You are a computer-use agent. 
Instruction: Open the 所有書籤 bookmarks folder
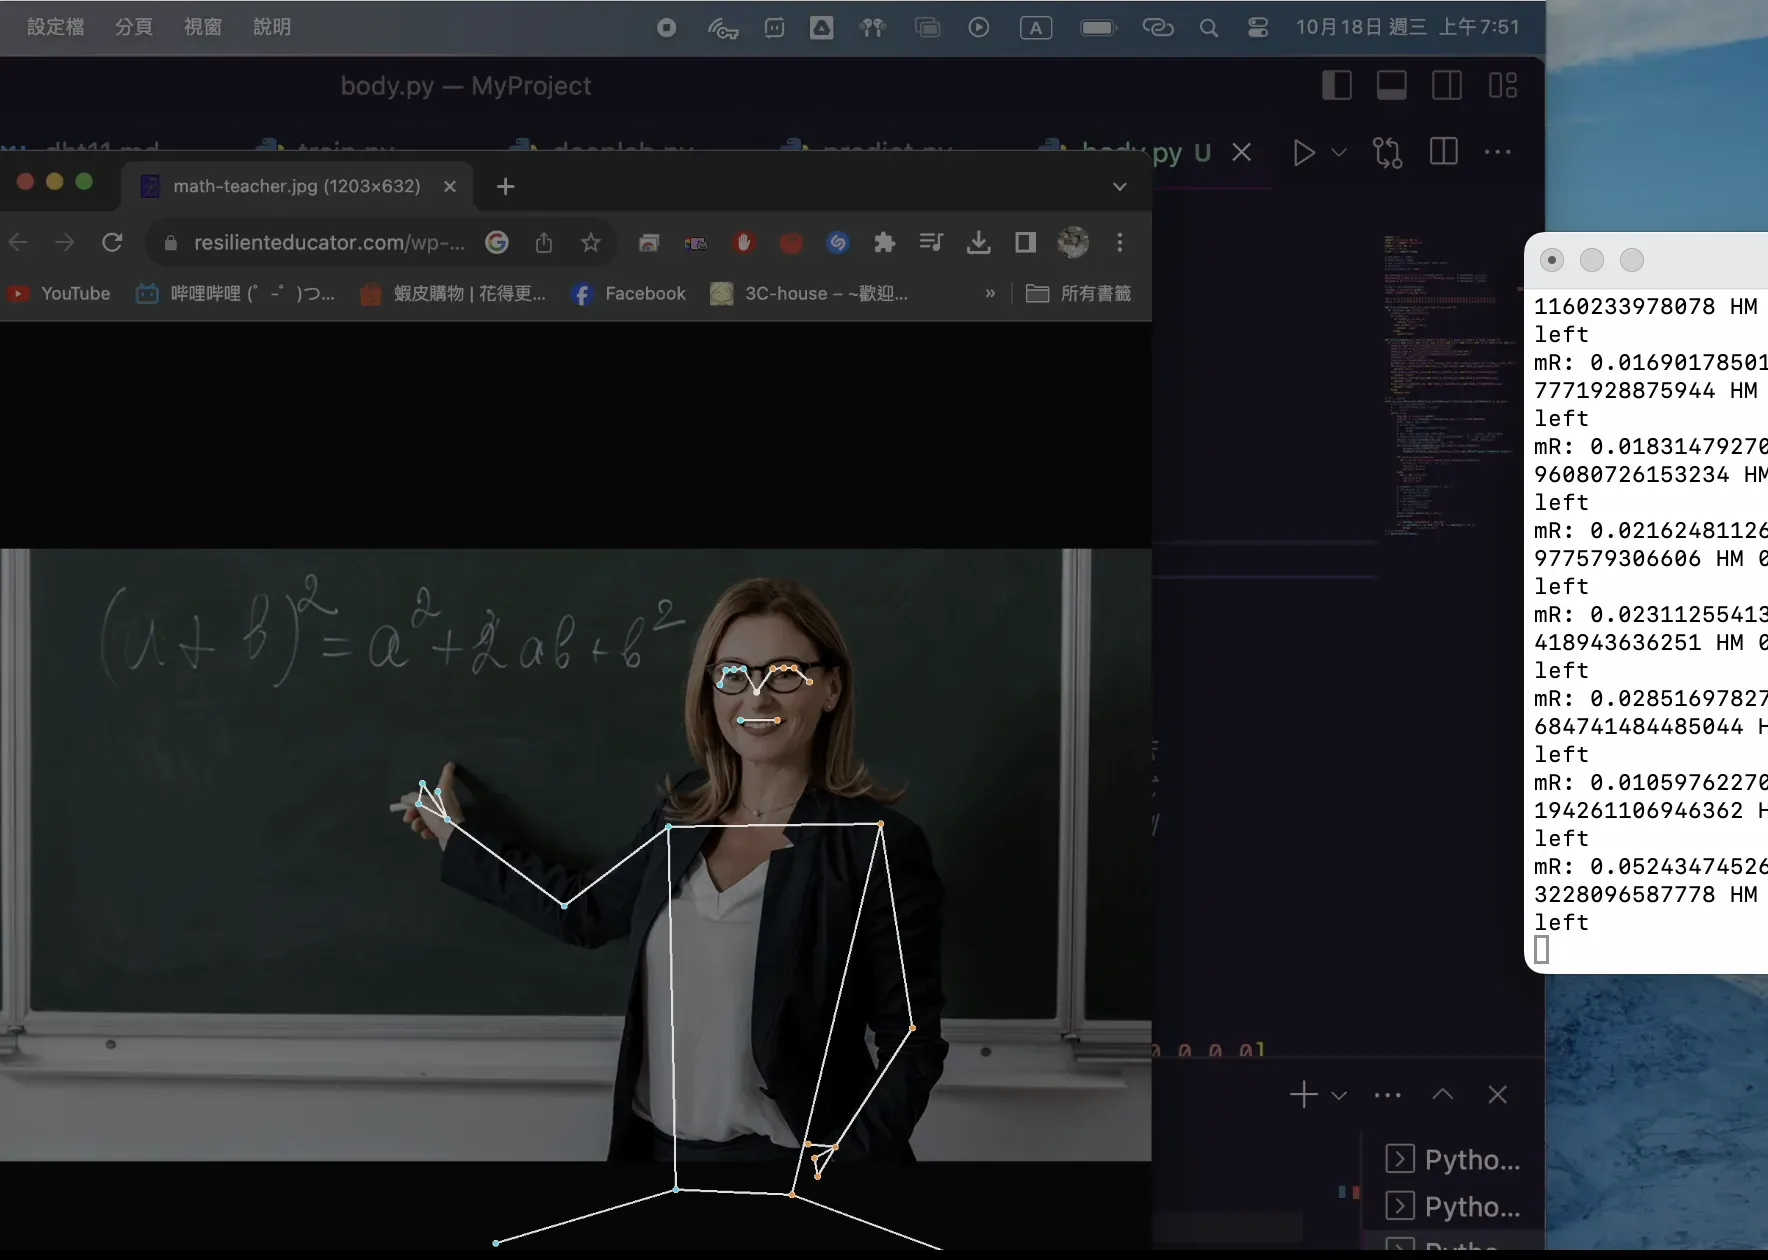(x=1079, y=293)
